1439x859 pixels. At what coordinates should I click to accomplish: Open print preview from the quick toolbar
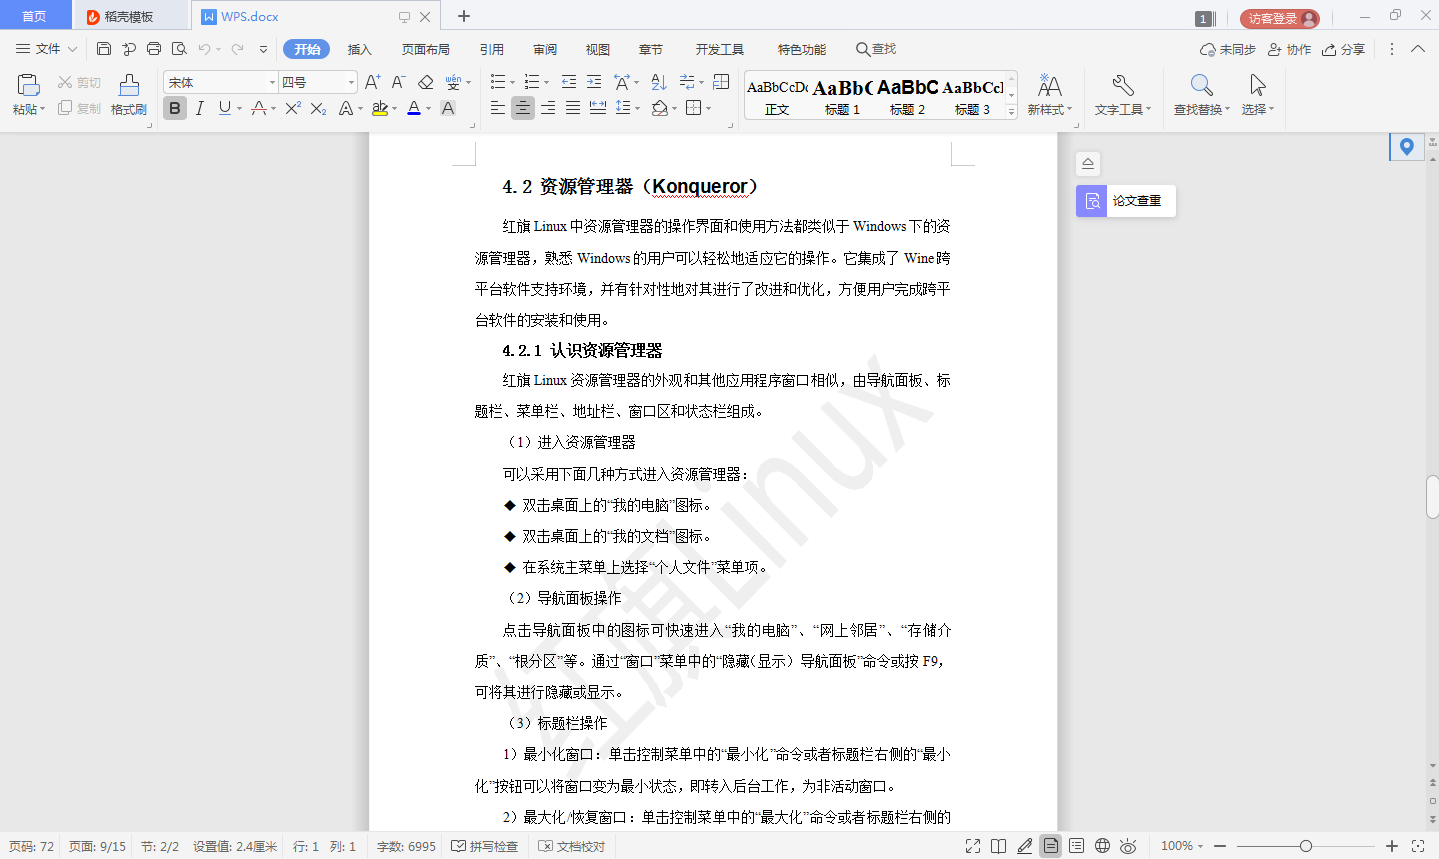[179, 48]
